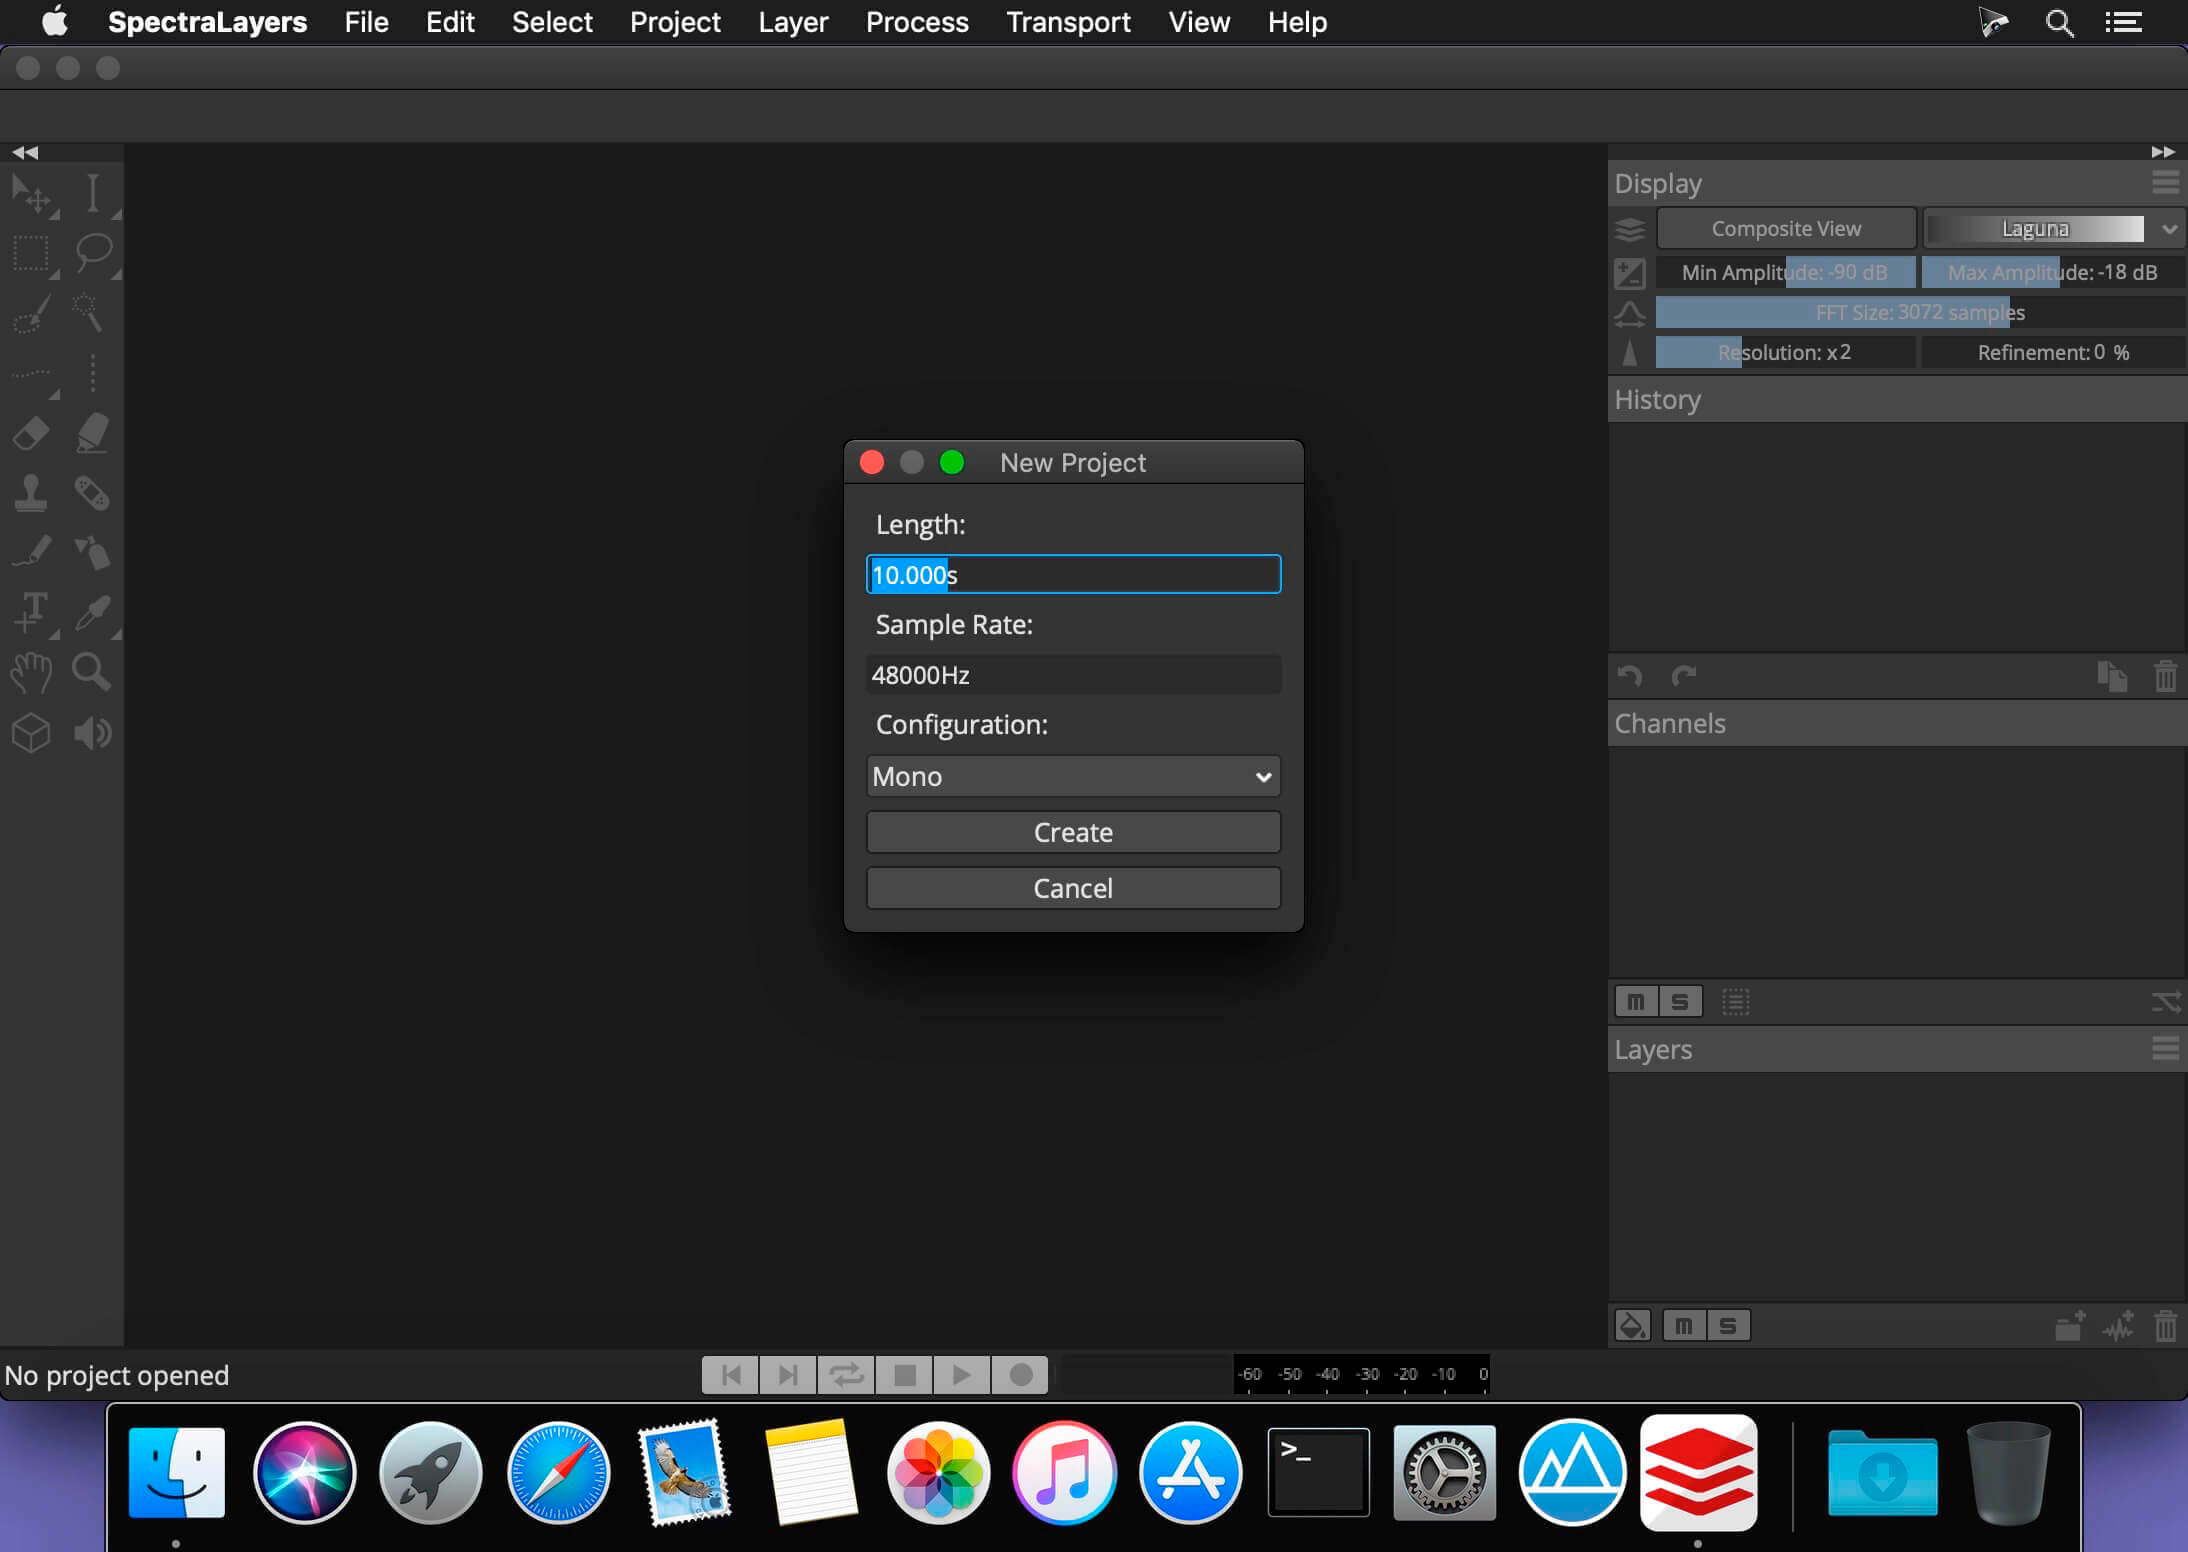Screen dimensions: 2188x1552
Task: Open the Display panel options menu
Action: [x=2165, y=183]
